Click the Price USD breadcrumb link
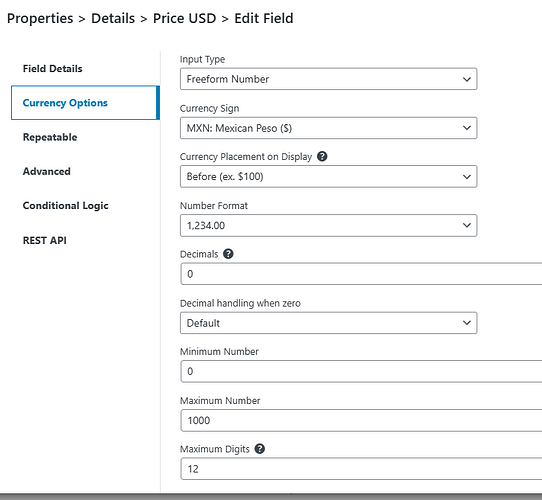 pos(185,18)
